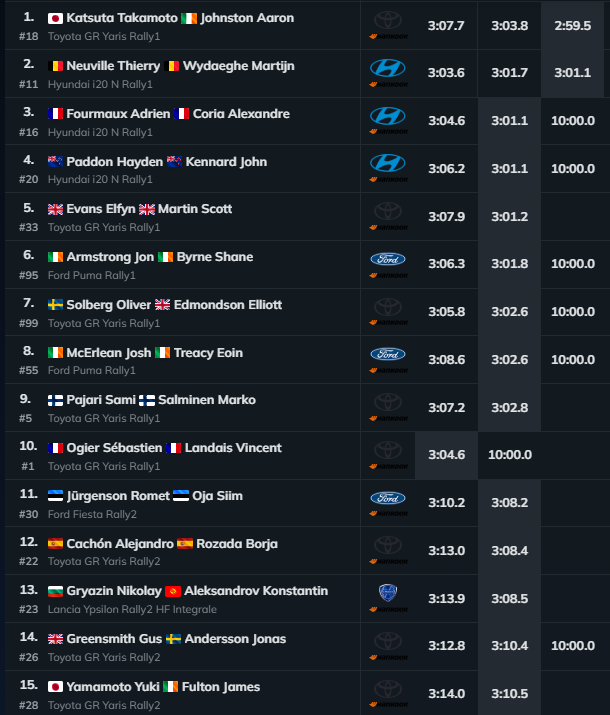Click the Hankook tyre logo in Yamamoto's row
Viewport: 610px width, 715px height.
(x=388, y=704)
